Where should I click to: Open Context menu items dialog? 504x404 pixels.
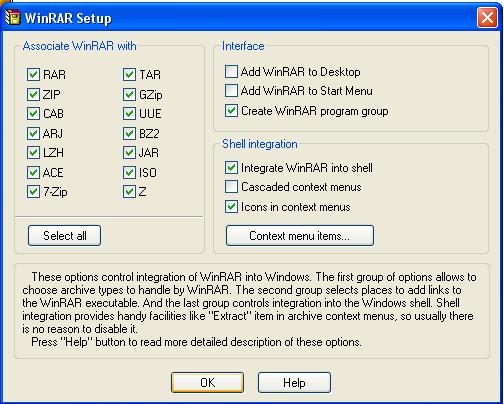coord(300,236)
